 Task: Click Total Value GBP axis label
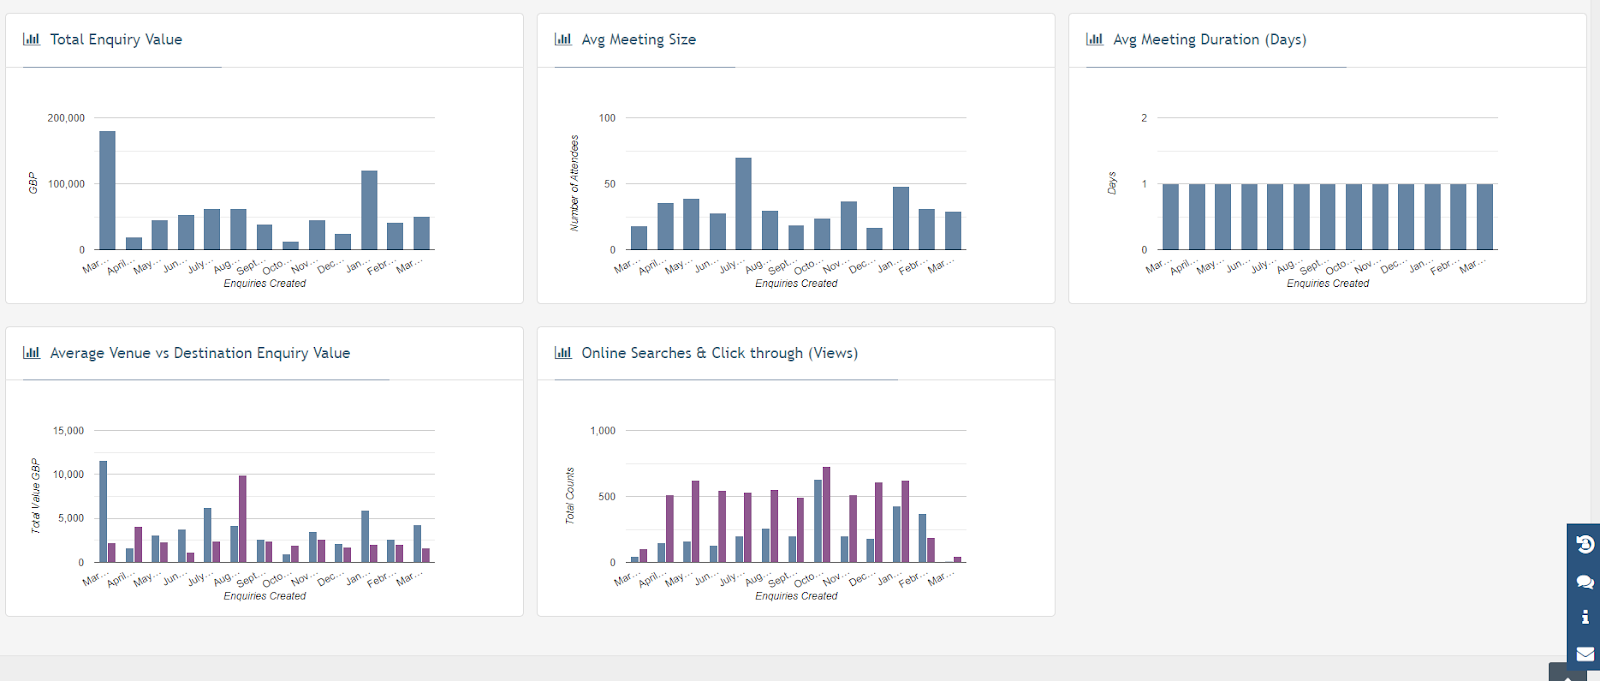pos(35,496)
